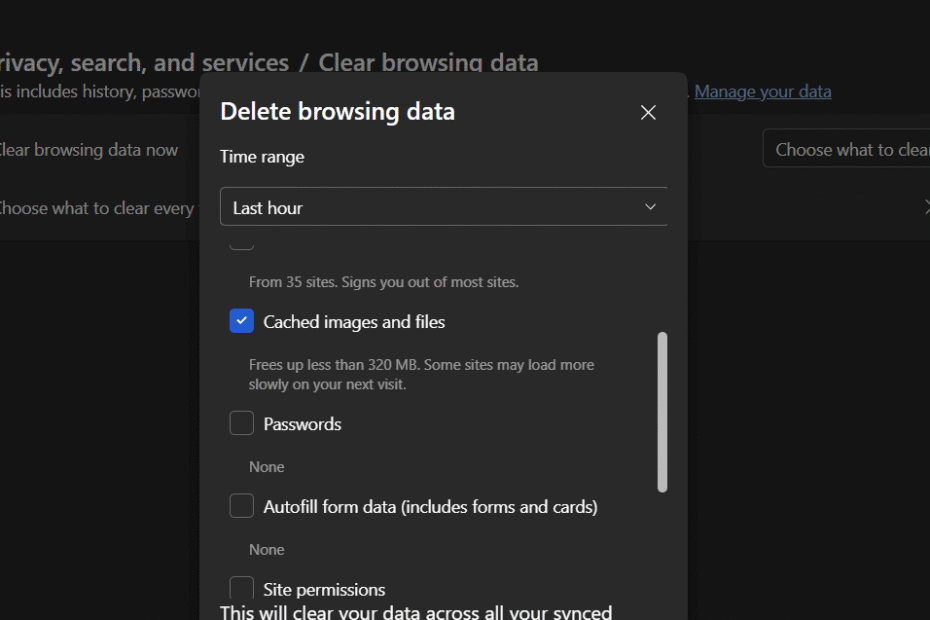Viewport: 930px width, 620px height.
Task: Uncheck Cached images and files
Action: pyautogui.click(x=241, y=321)
